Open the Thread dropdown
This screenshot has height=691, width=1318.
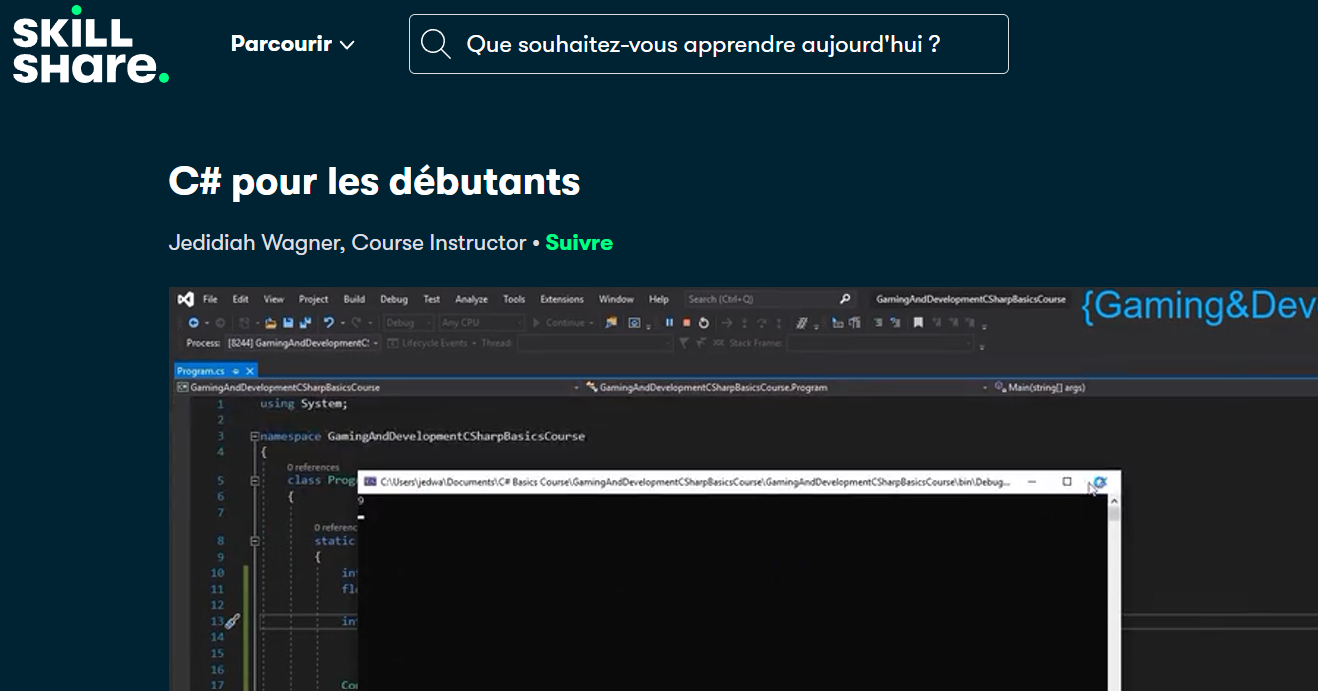[x=595, y=343]
